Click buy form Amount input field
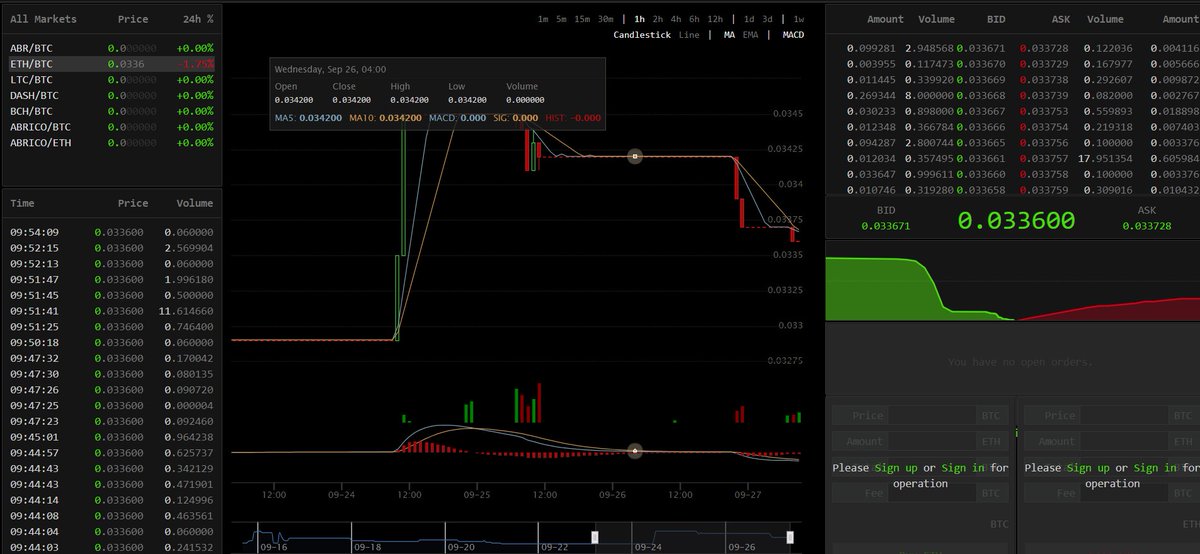 933,441
